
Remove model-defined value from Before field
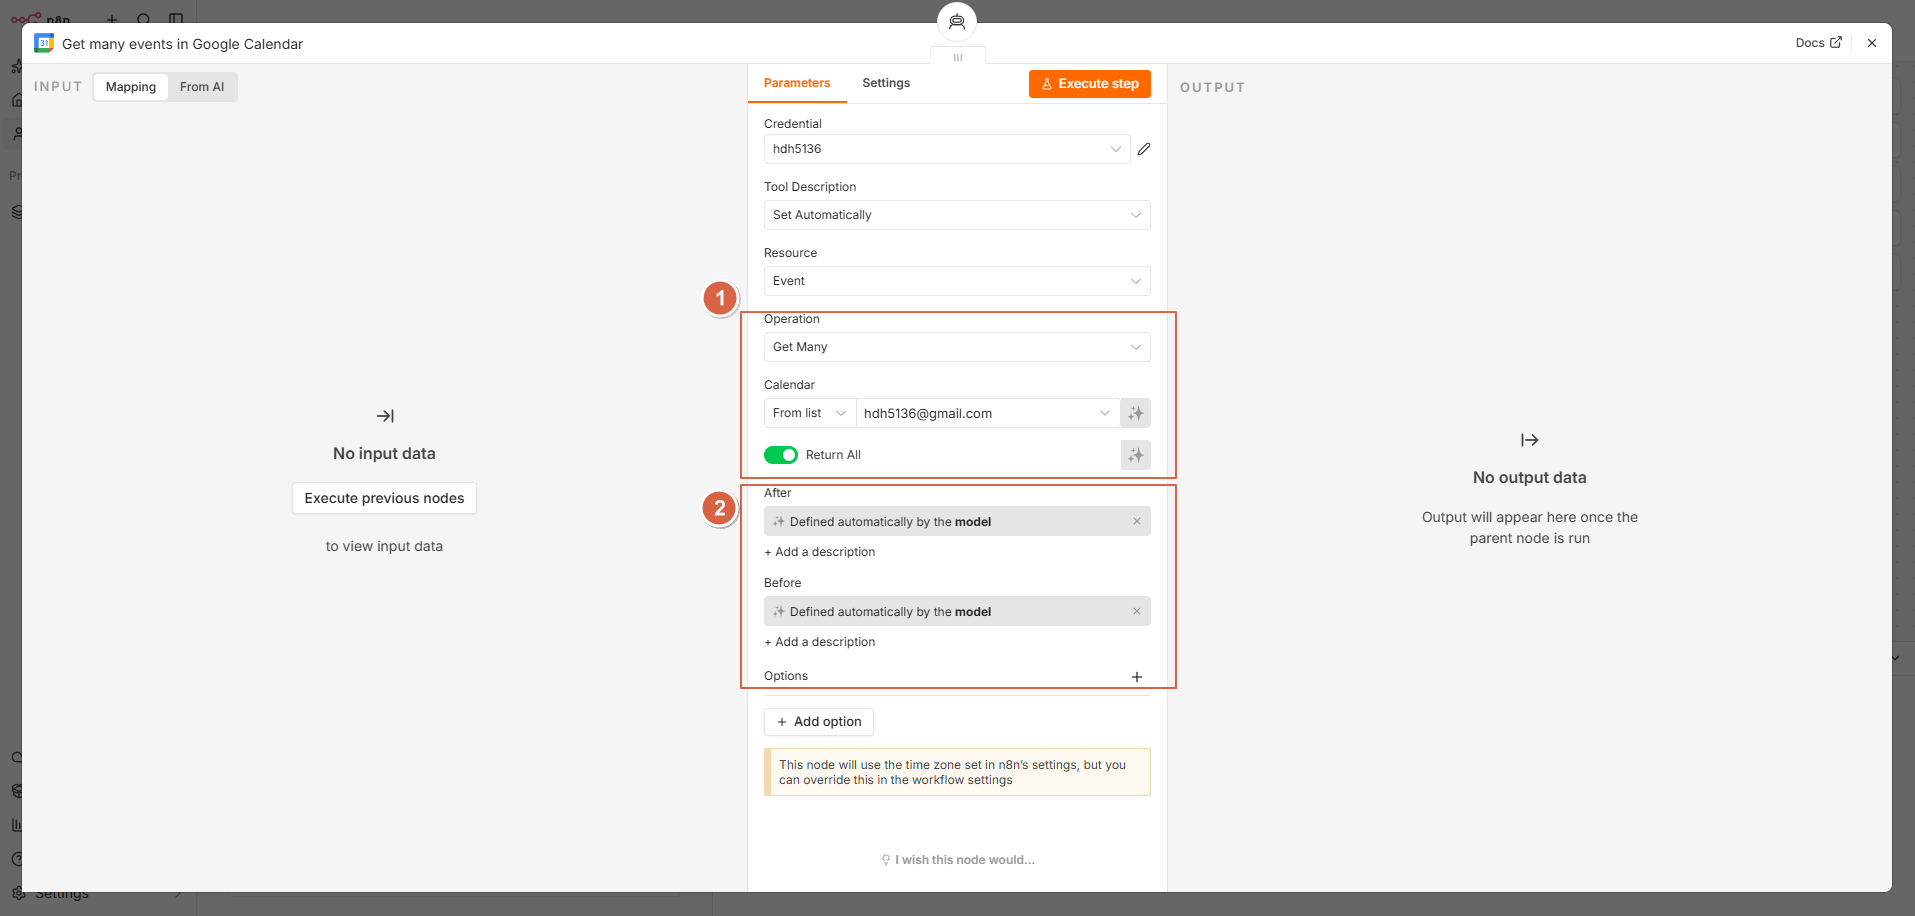click(x=1137, y=611)
